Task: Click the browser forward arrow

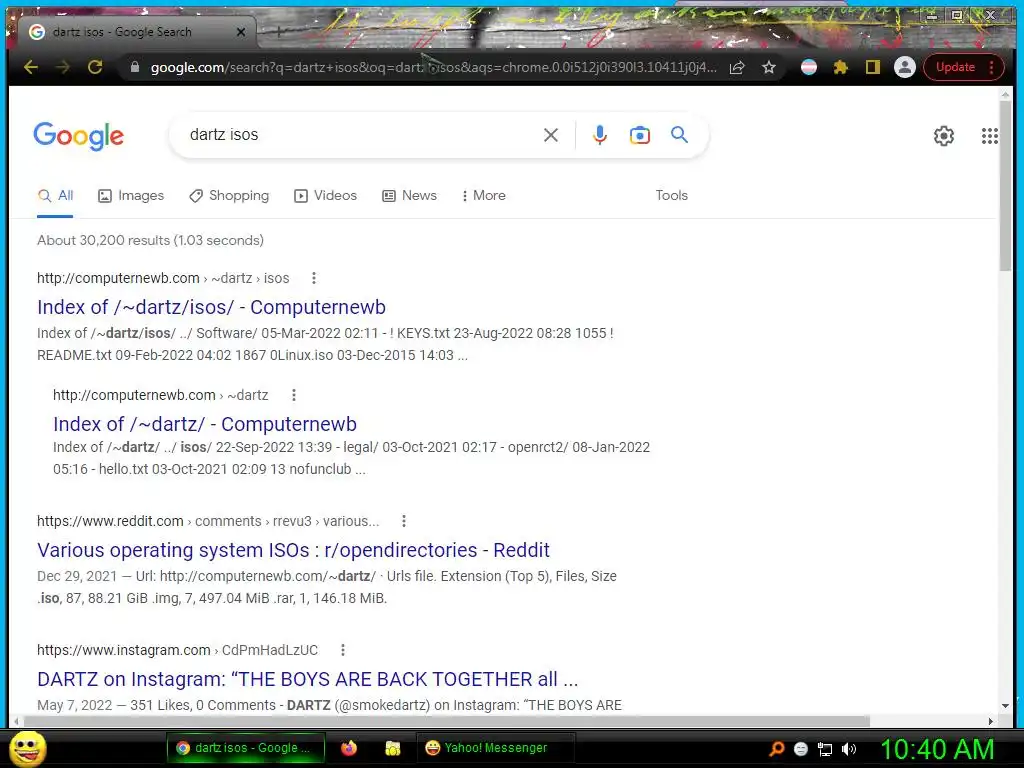Action: coord(63,67)
